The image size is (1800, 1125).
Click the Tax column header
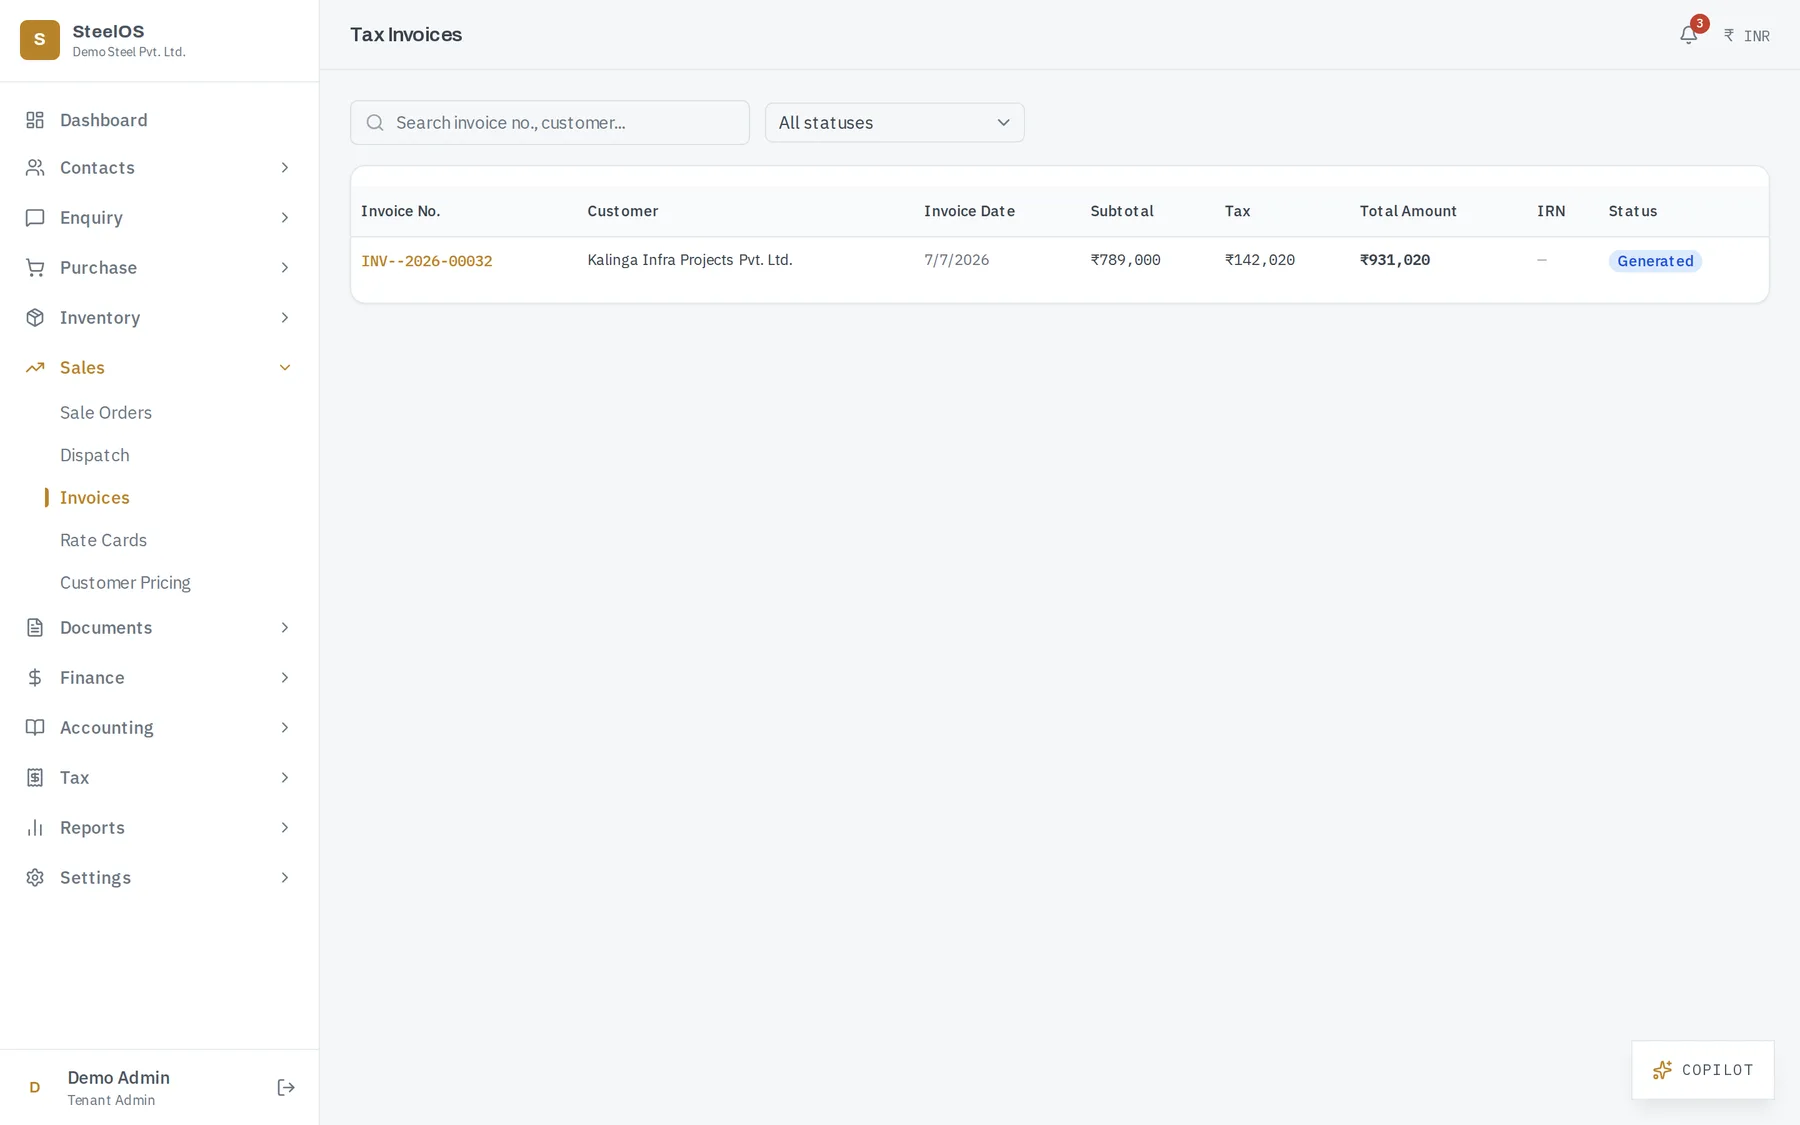coord(1238,211)
